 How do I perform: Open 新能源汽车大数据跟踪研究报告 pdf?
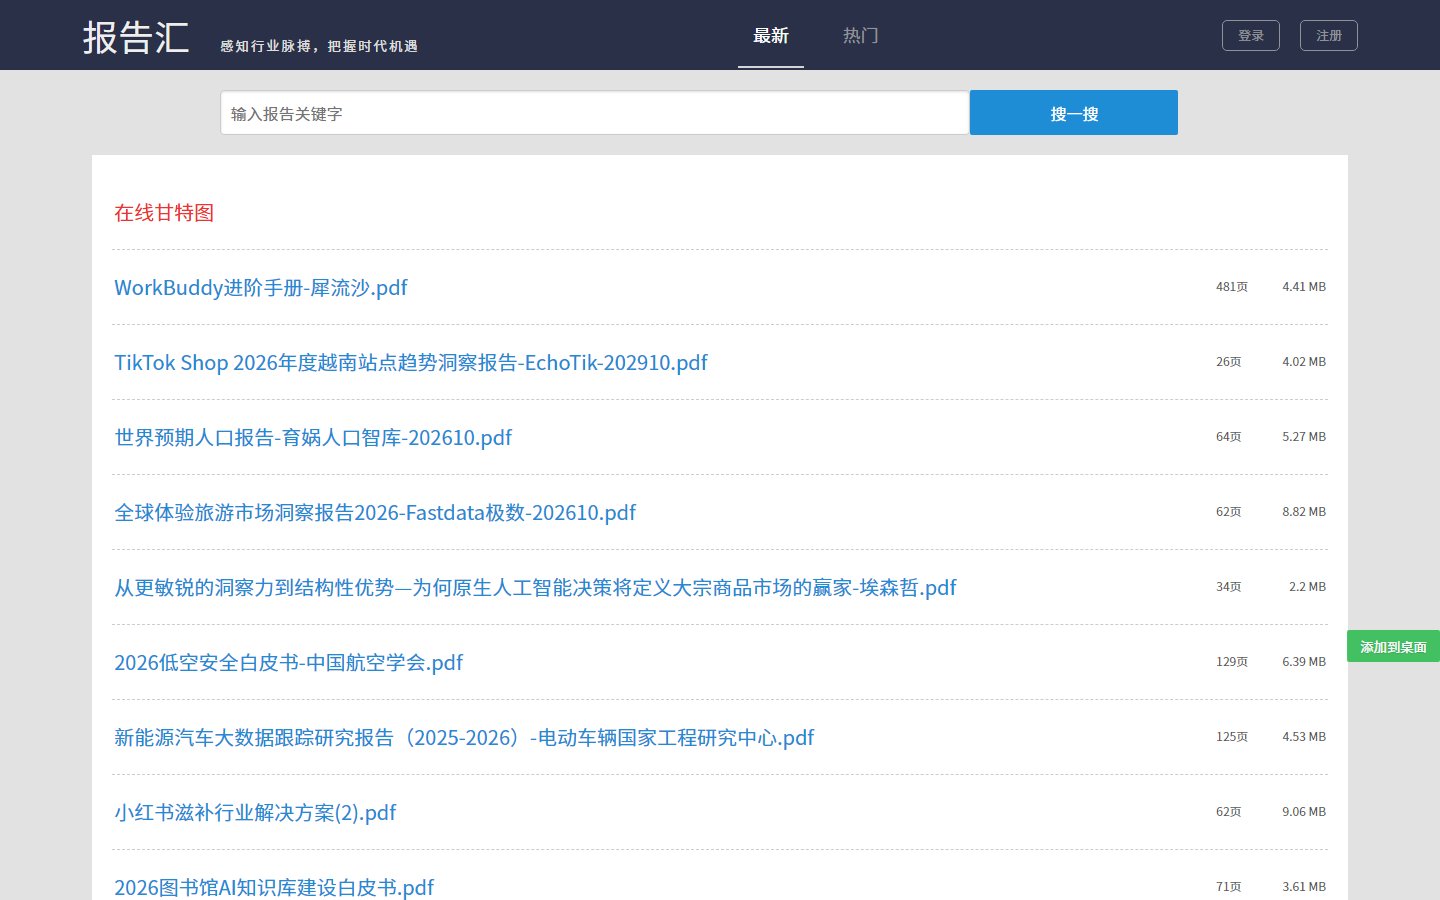click(x=464, y=738)
